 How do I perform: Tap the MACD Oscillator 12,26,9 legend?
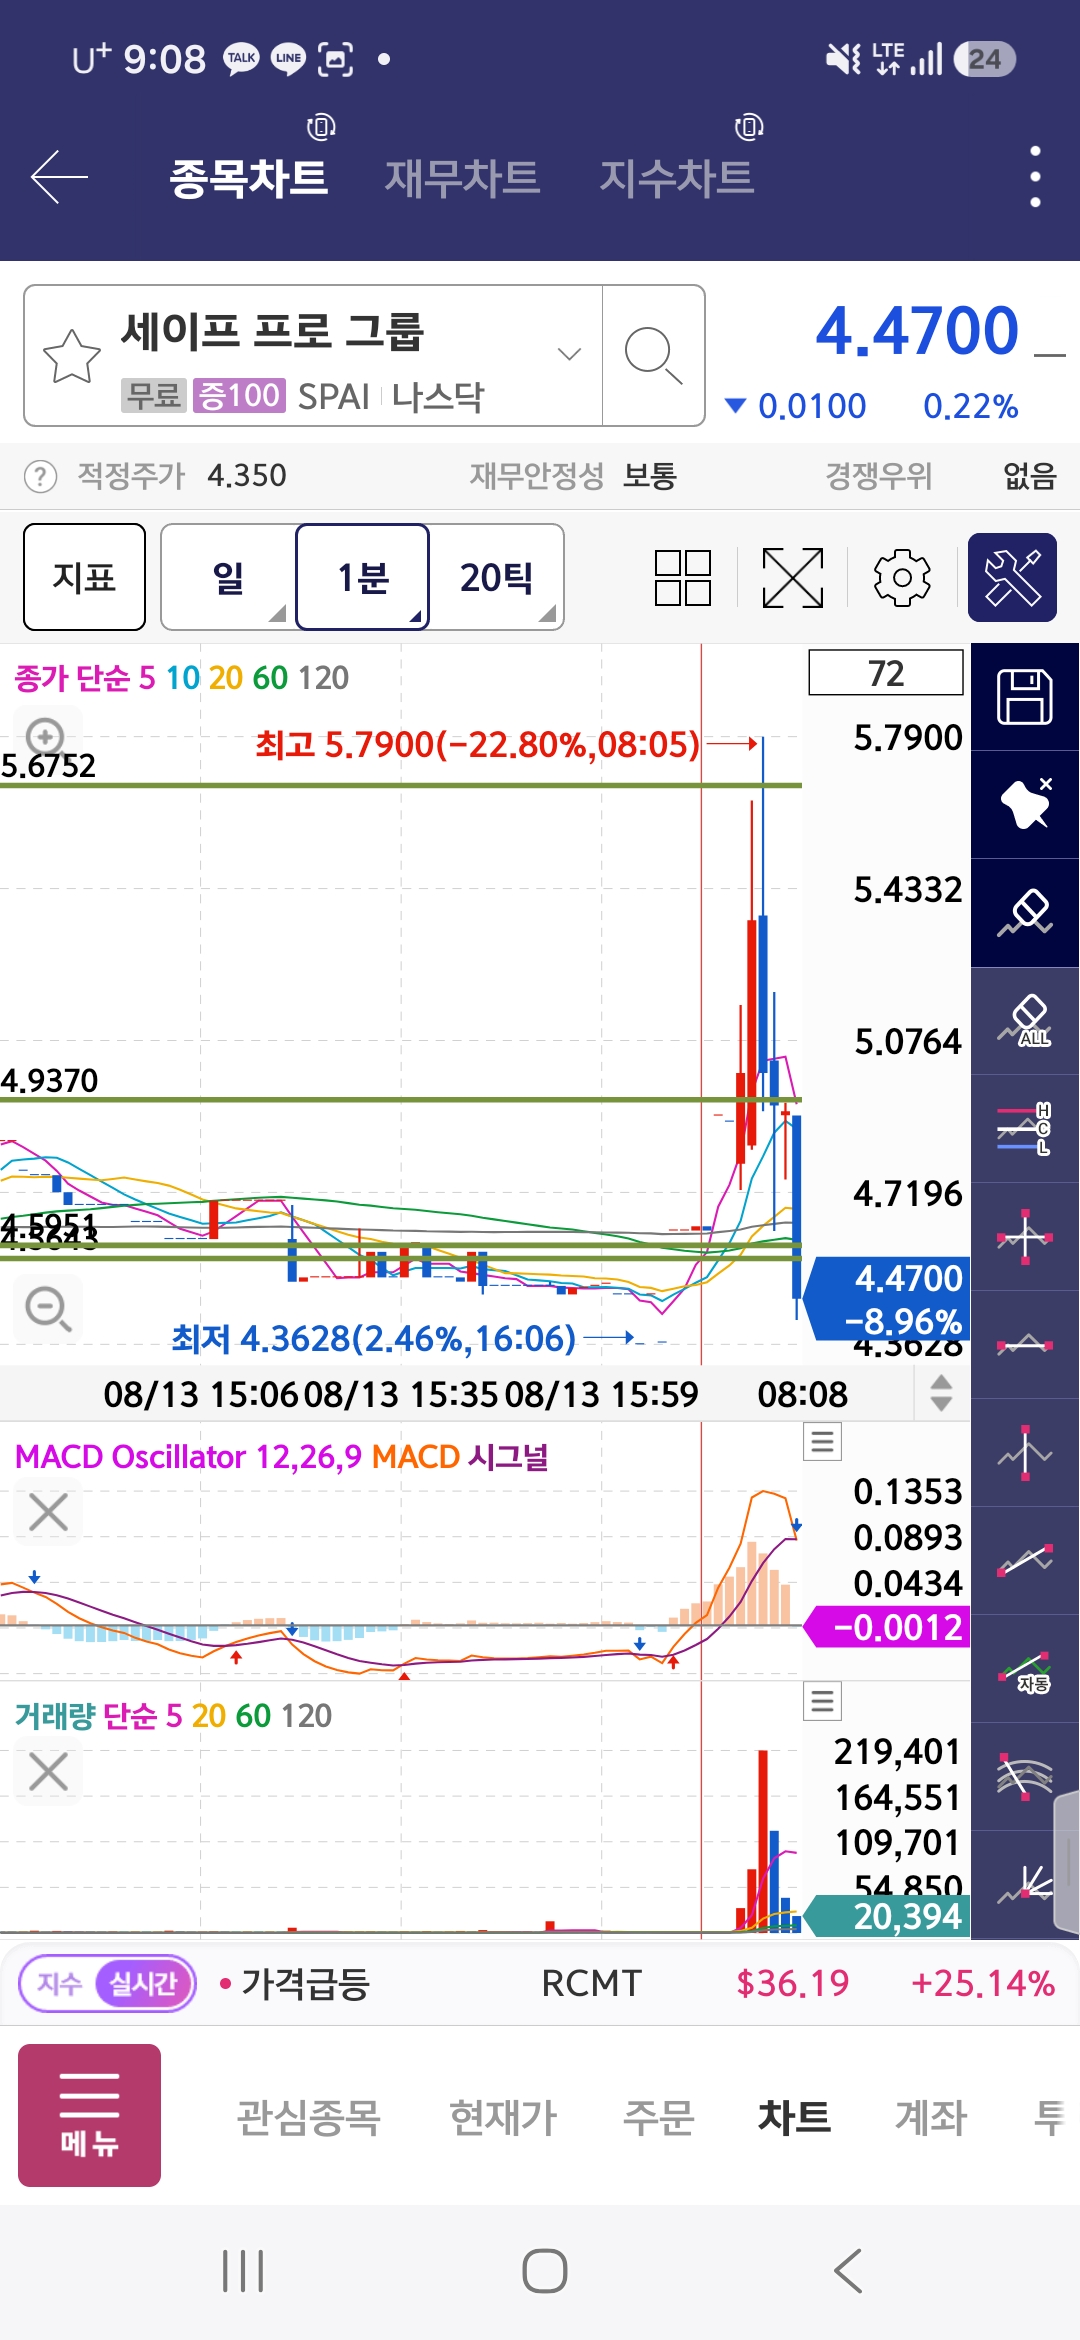282,1457
